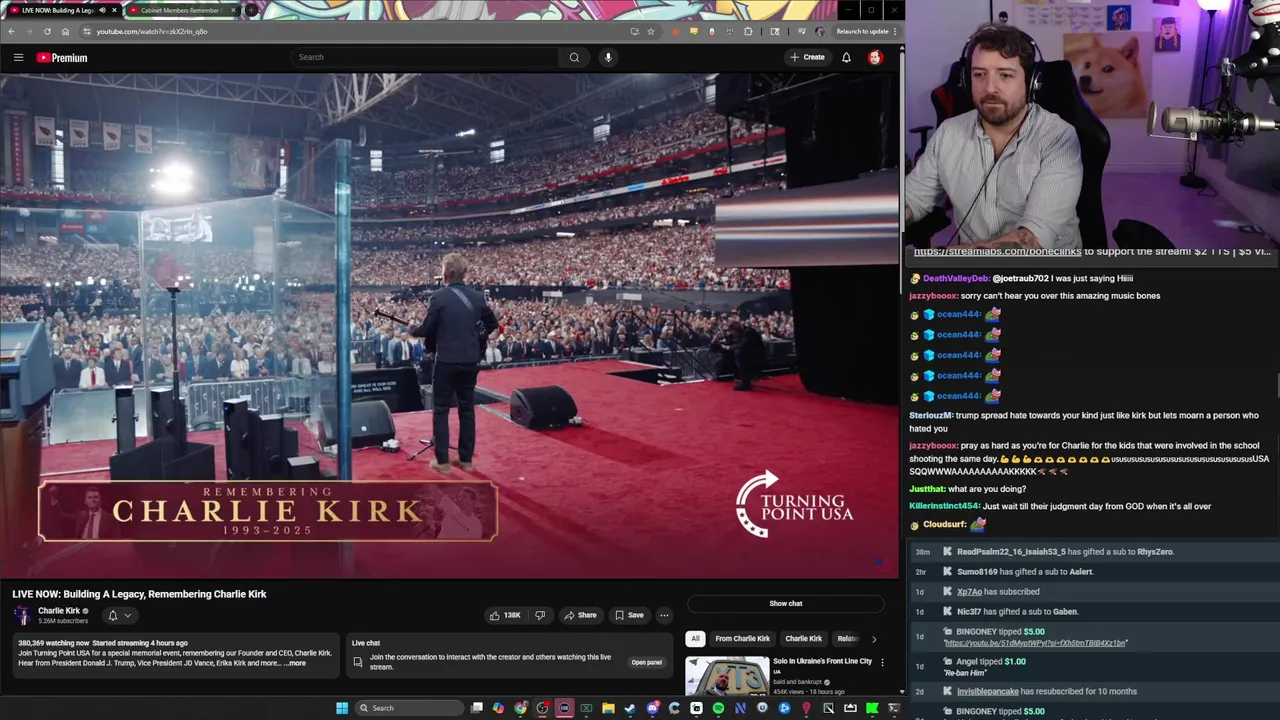Open the browser home page
The width and height of the screenshot is (1280, 720).
(65, 31)
